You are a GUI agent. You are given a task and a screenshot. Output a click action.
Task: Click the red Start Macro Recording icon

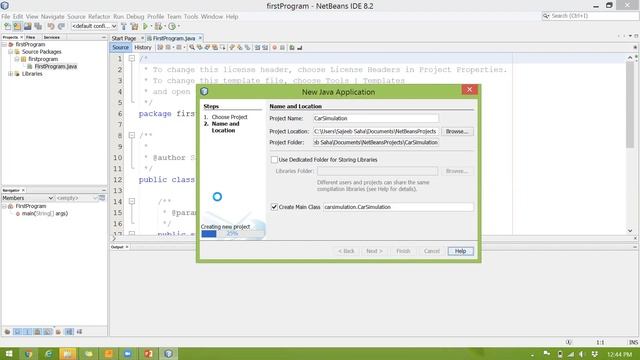(x=274, y=47)
